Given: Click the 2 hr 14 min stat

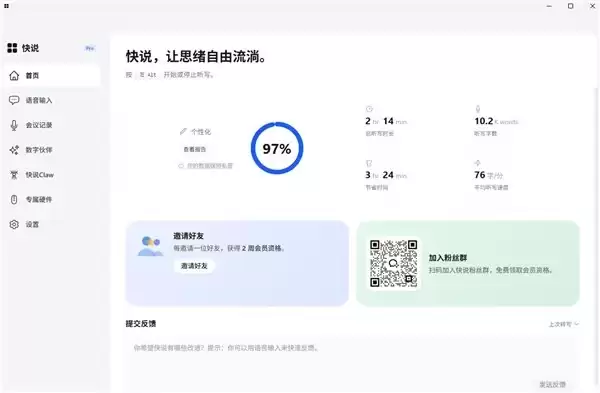Looking at the screenshot, I should 386,121.
